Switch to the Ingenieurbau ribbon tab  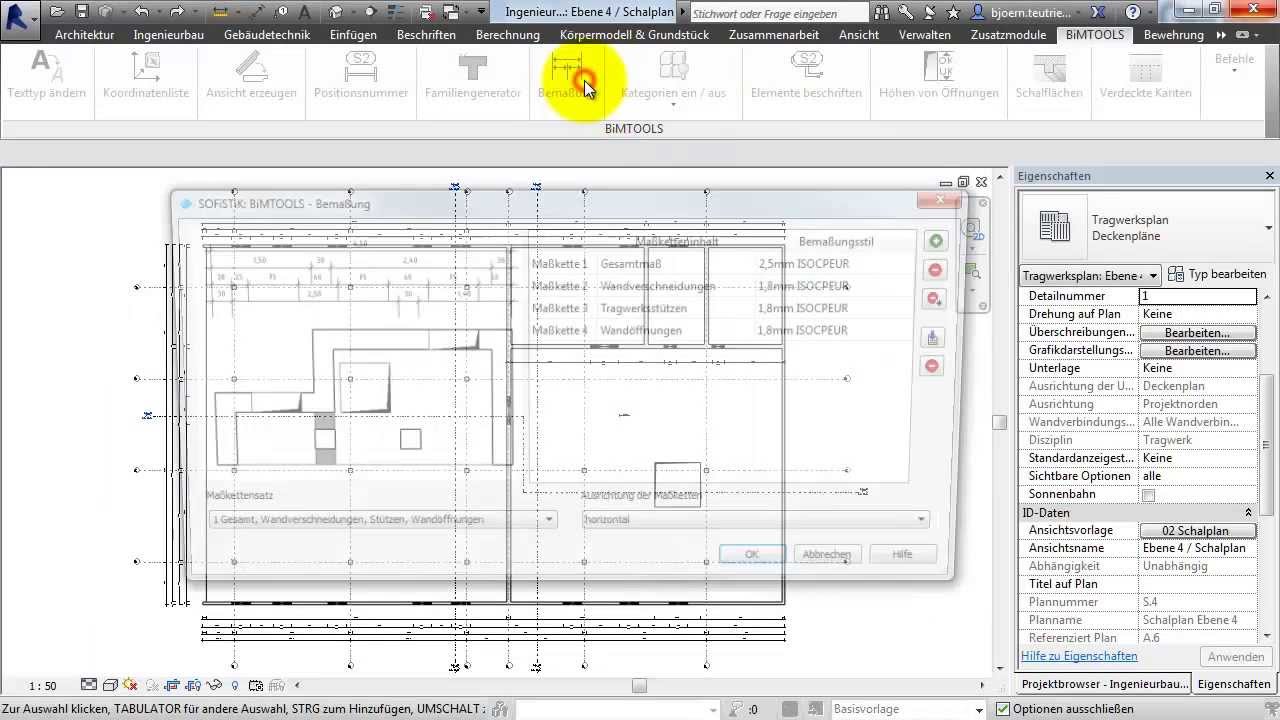click(x=168, y=34)
